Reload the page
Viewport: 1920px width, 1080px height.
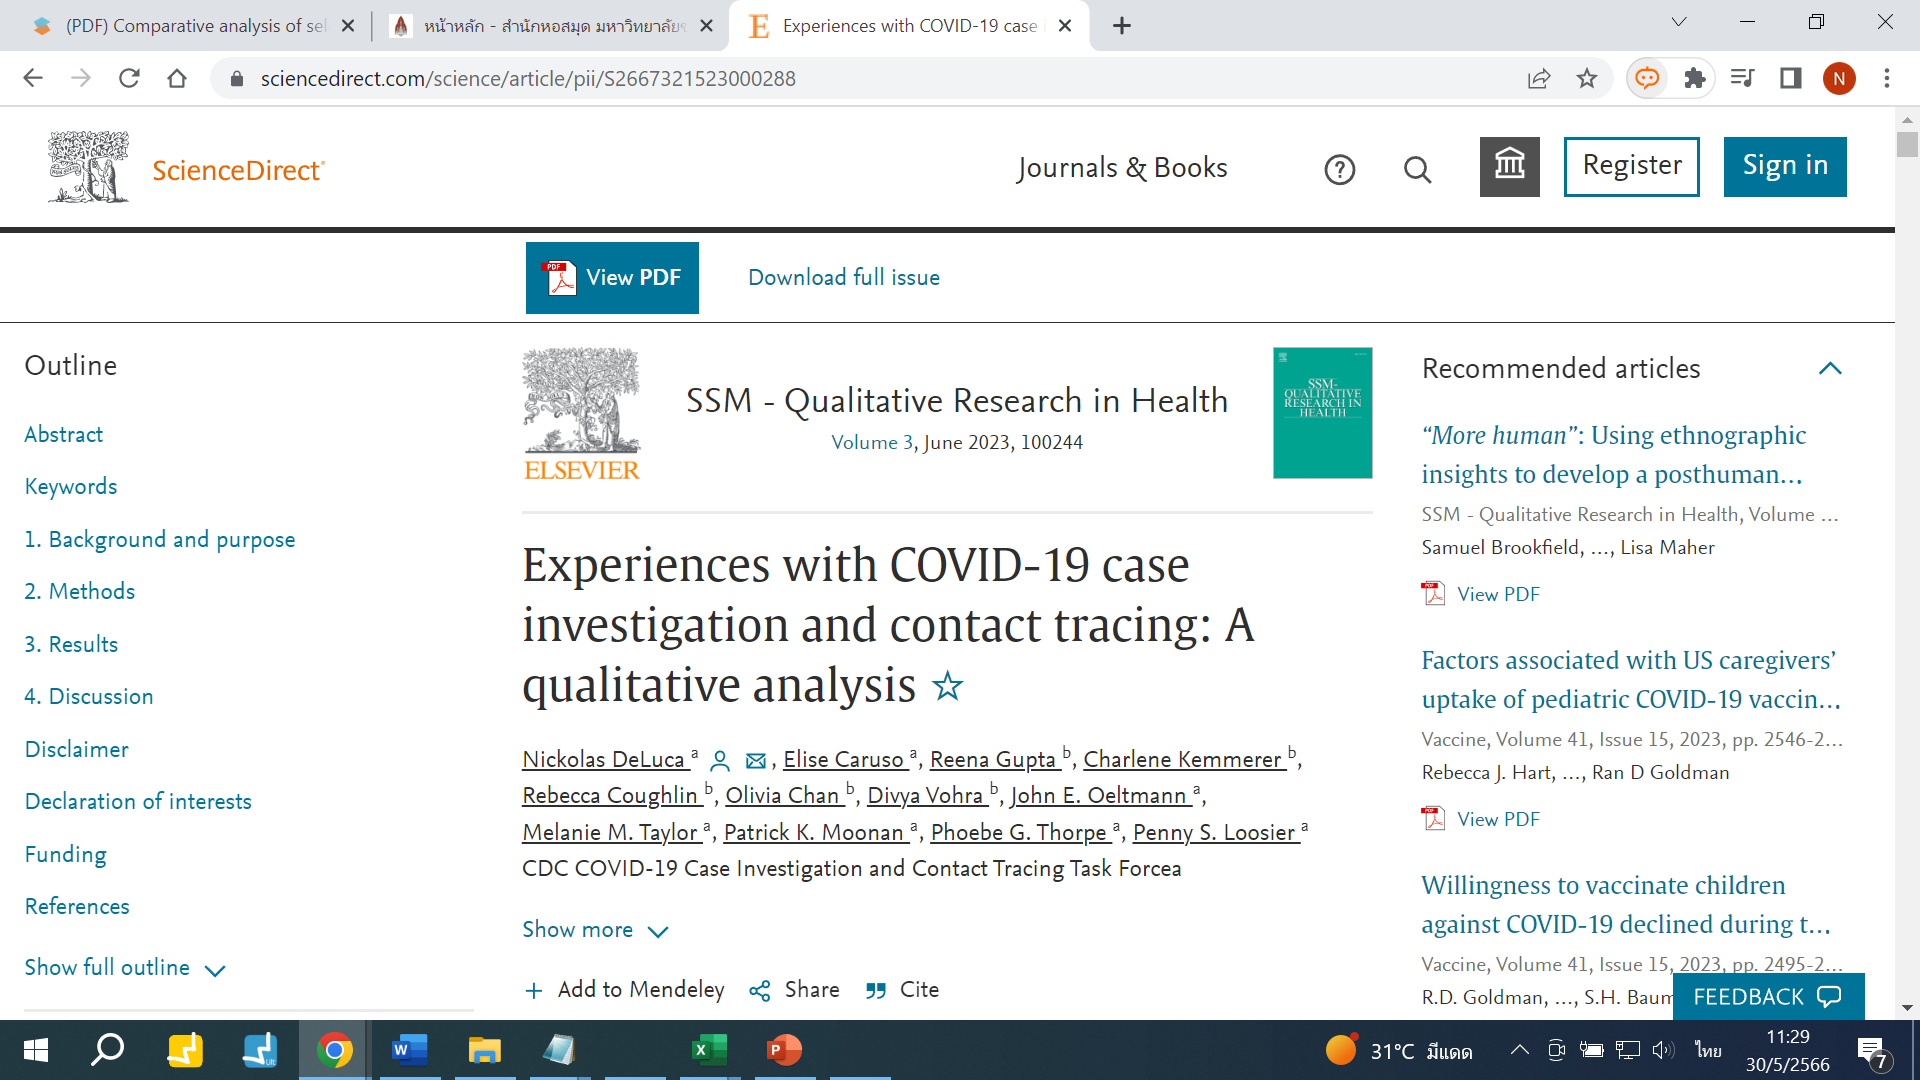129,78
